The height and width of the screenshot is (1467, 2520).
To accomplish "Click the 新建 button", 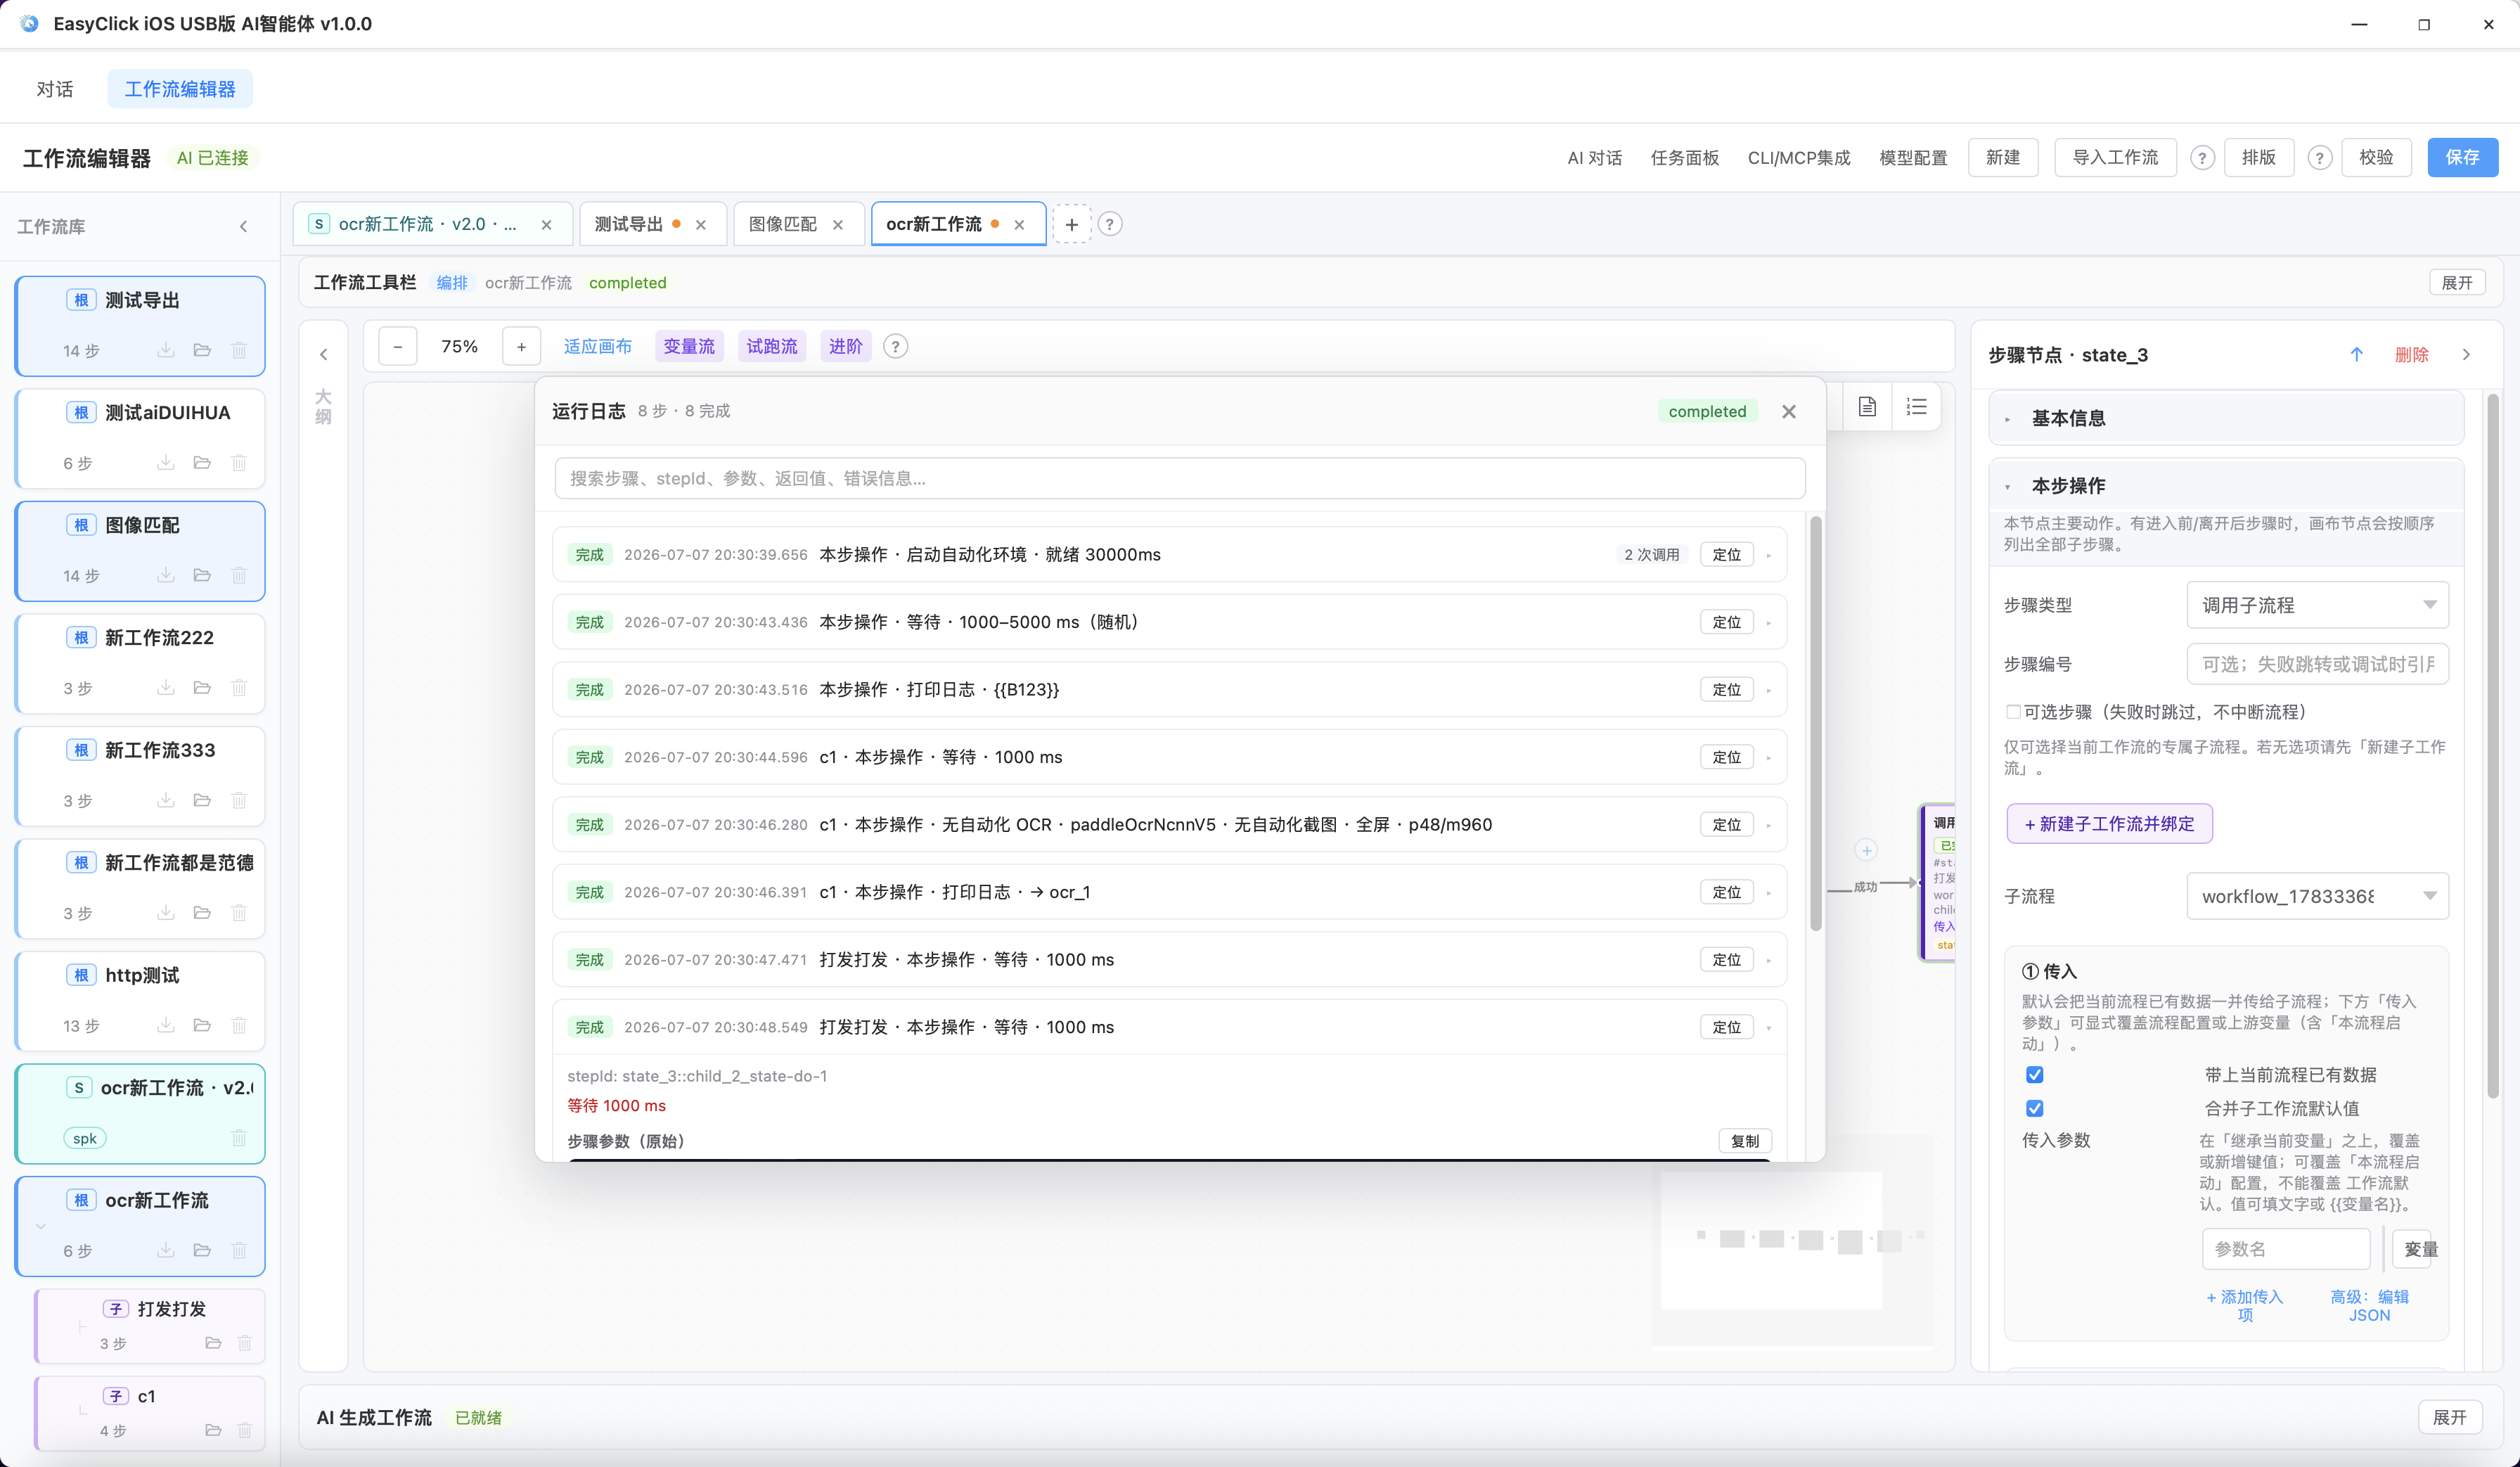I will 2003,158.
